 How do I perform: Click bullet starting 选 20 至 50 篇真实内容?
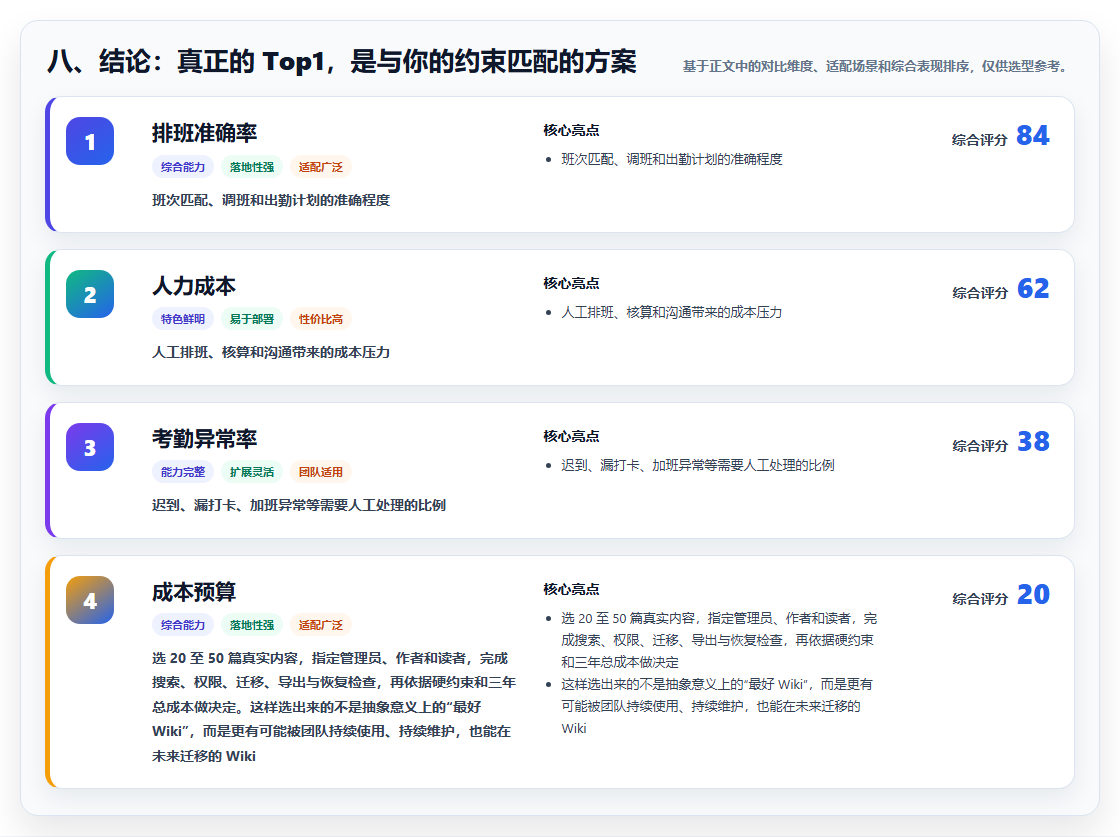click(x=719, y=640)
